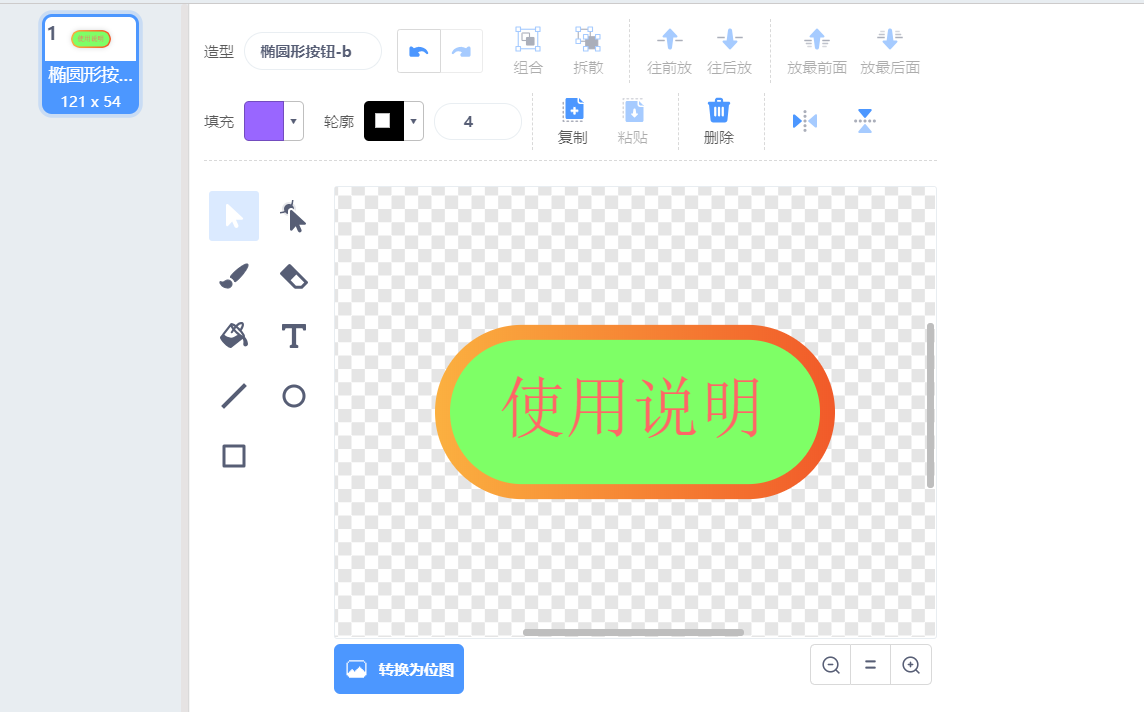This screenshot has width=1144, height=712.
Task: Click the outline width input field
Action: click(x=477, y=121)
